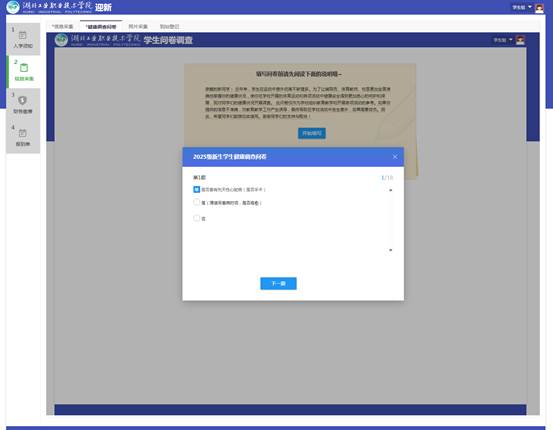Click the college logo in top header
The height and width of the screenshot is (430, 553).
[x=13, y=7]
